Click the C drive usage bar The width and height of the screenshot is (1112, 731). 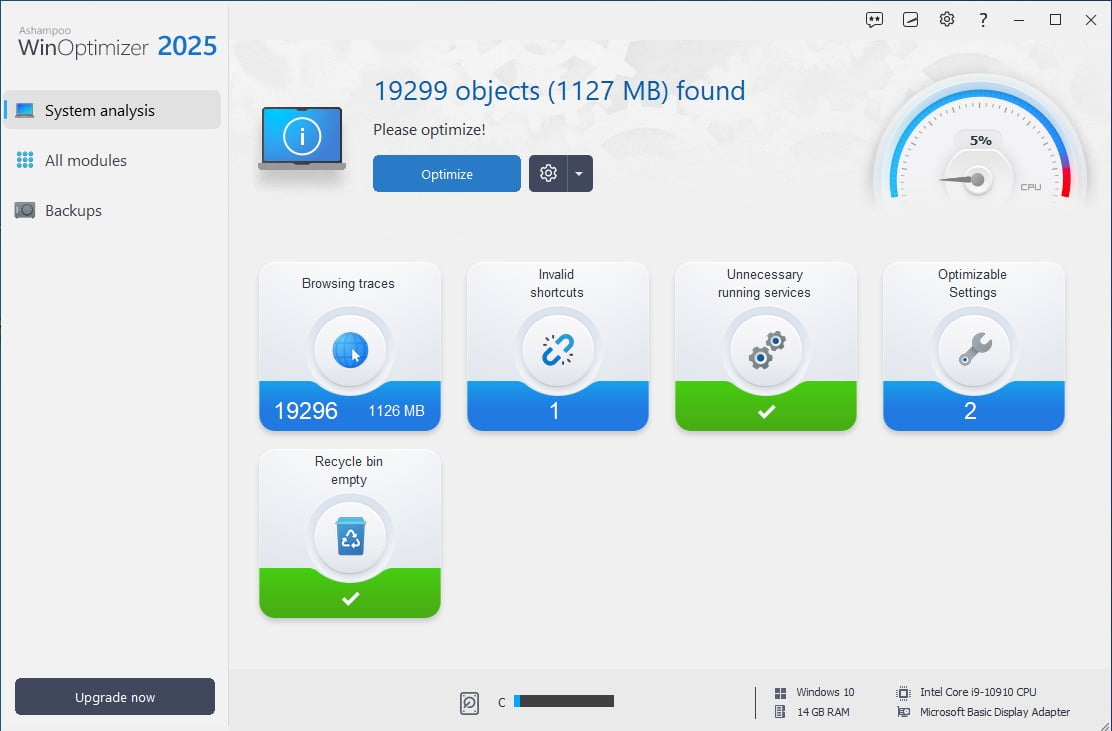coord(564,701)
